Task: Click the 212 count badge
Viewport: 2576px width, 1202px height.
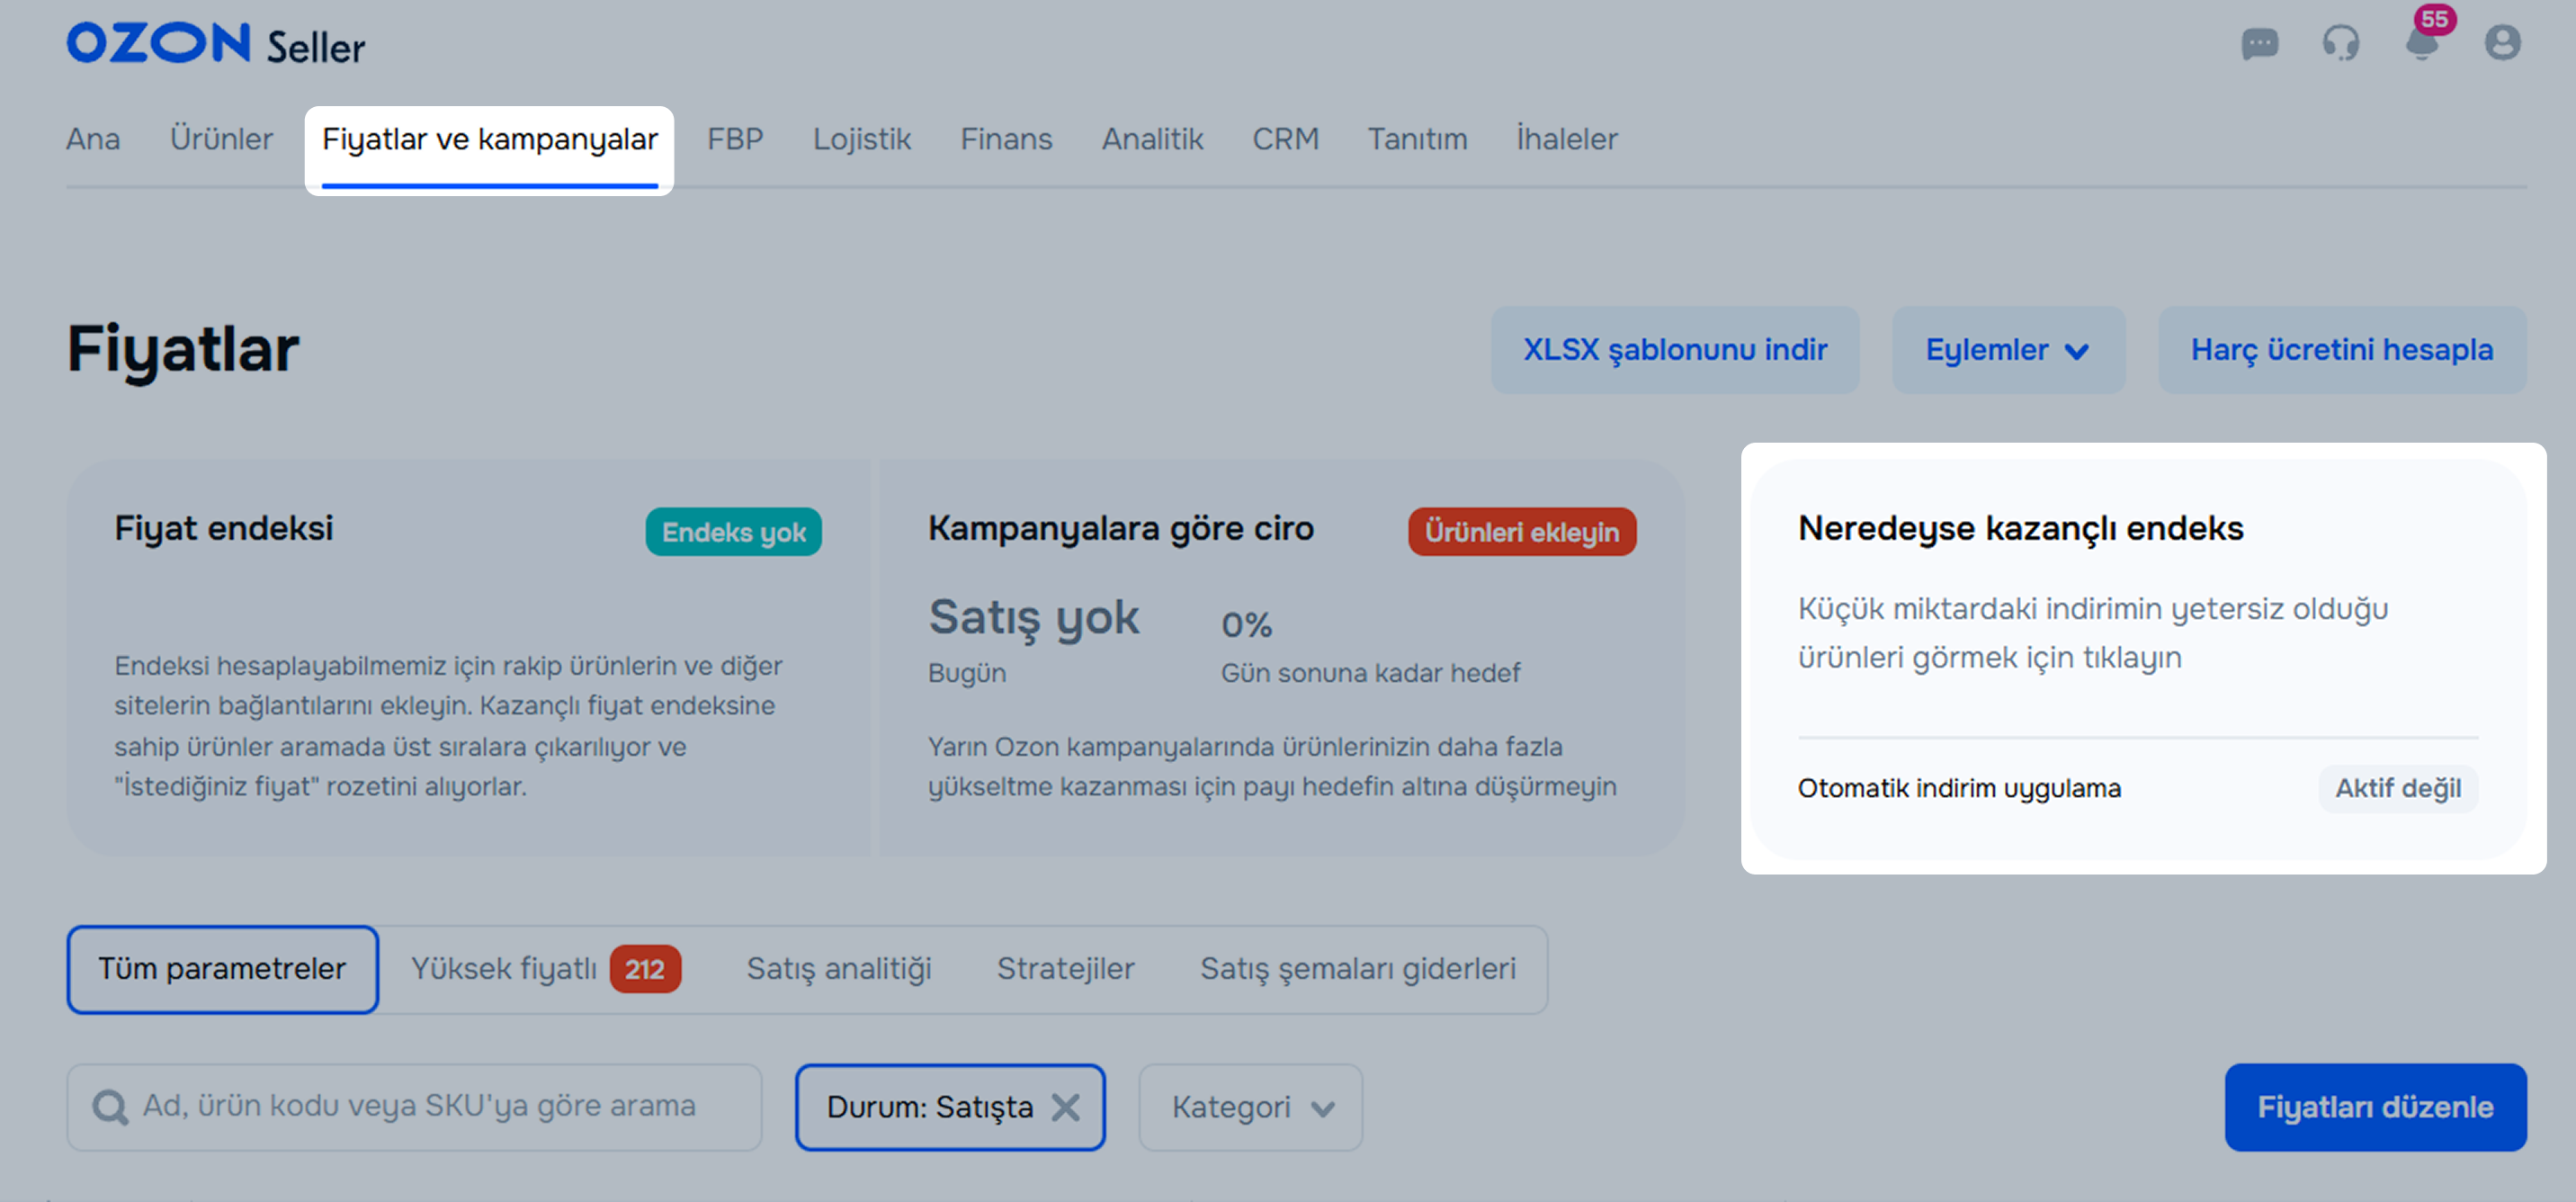Action: coord(645,969)
